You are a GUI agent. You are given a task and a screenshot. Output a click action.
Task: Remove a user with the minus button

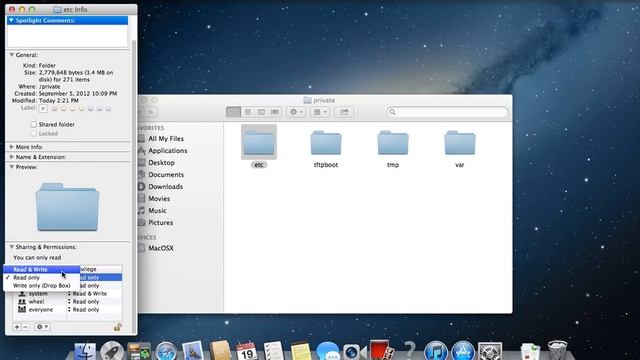point(25,327)
